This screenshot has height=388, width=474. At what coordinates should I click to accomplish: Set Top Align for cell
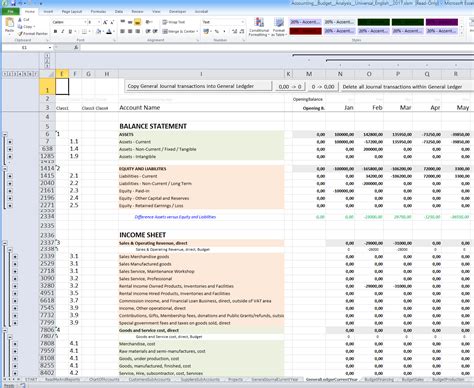(123, 22)
